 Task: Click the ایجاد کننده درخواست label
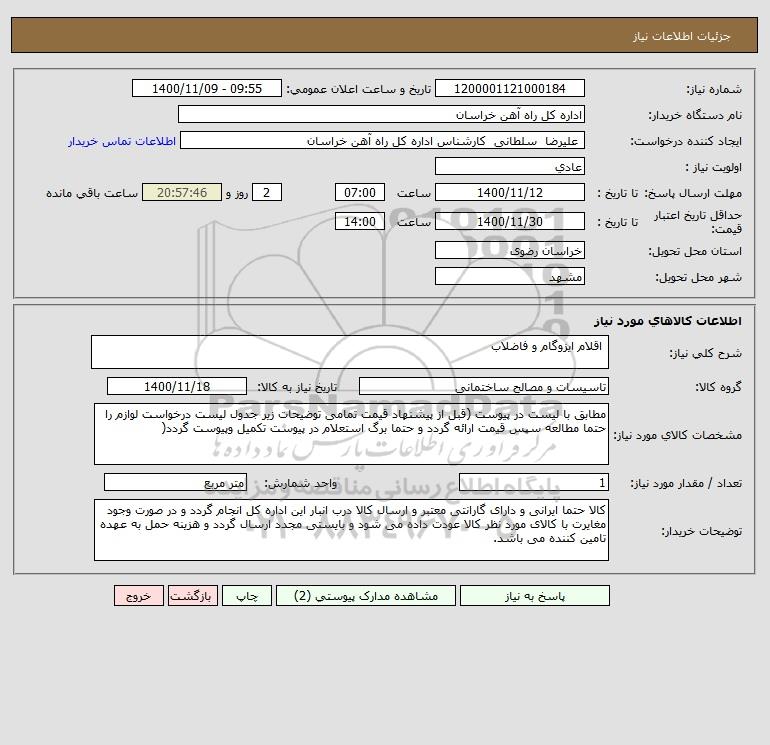tap(686, 141)
